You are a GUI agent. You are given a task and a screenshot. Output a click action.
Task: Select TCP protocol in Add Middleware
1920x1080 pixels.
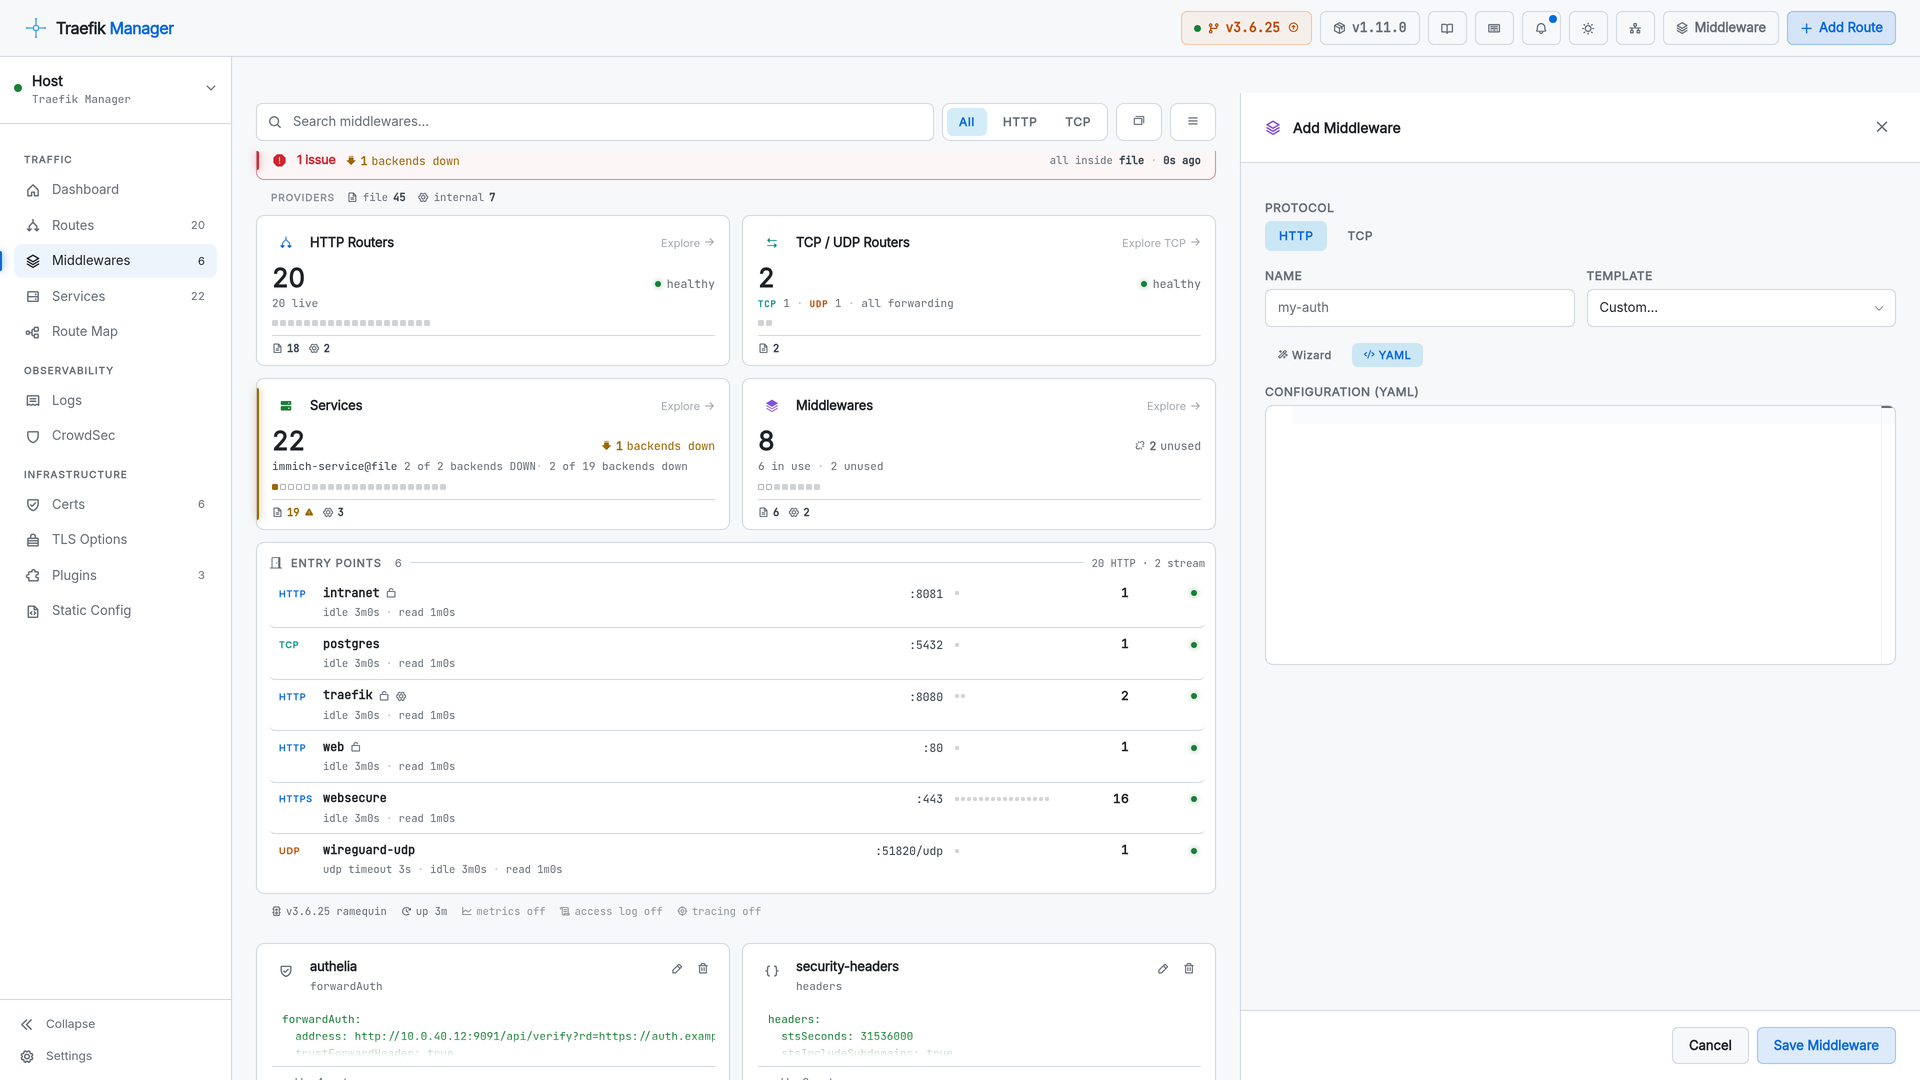(x=1360, y=236)
